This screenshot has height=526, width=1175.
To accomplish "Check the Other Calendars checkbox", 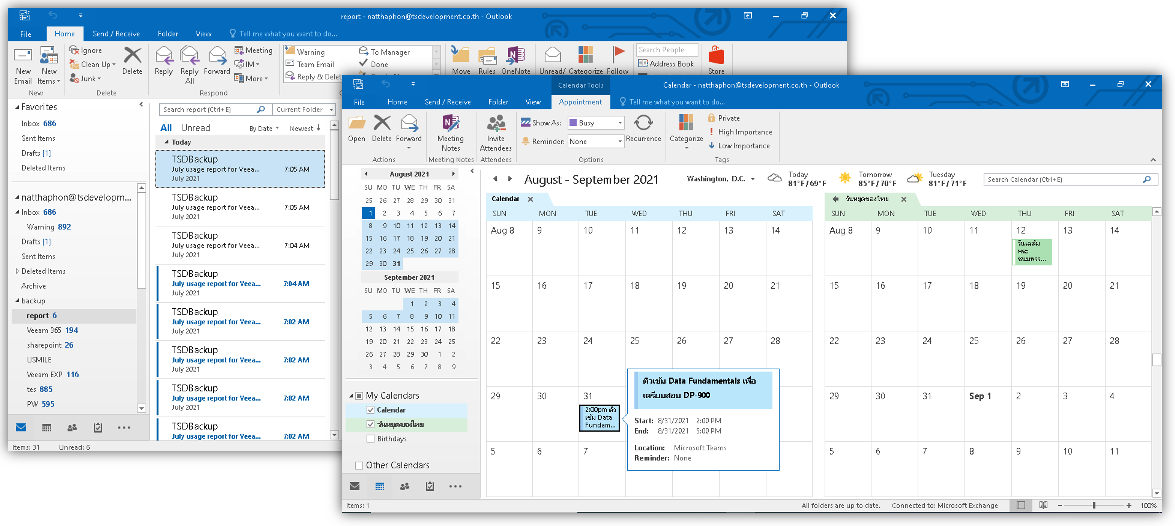I will (x=358, y=465).
